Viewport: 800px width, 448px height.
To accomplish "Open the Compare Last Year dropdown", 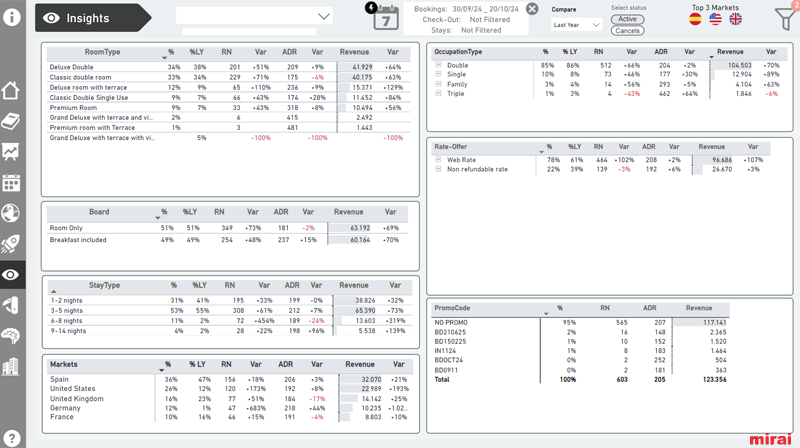I will click(x=576, y=24).
